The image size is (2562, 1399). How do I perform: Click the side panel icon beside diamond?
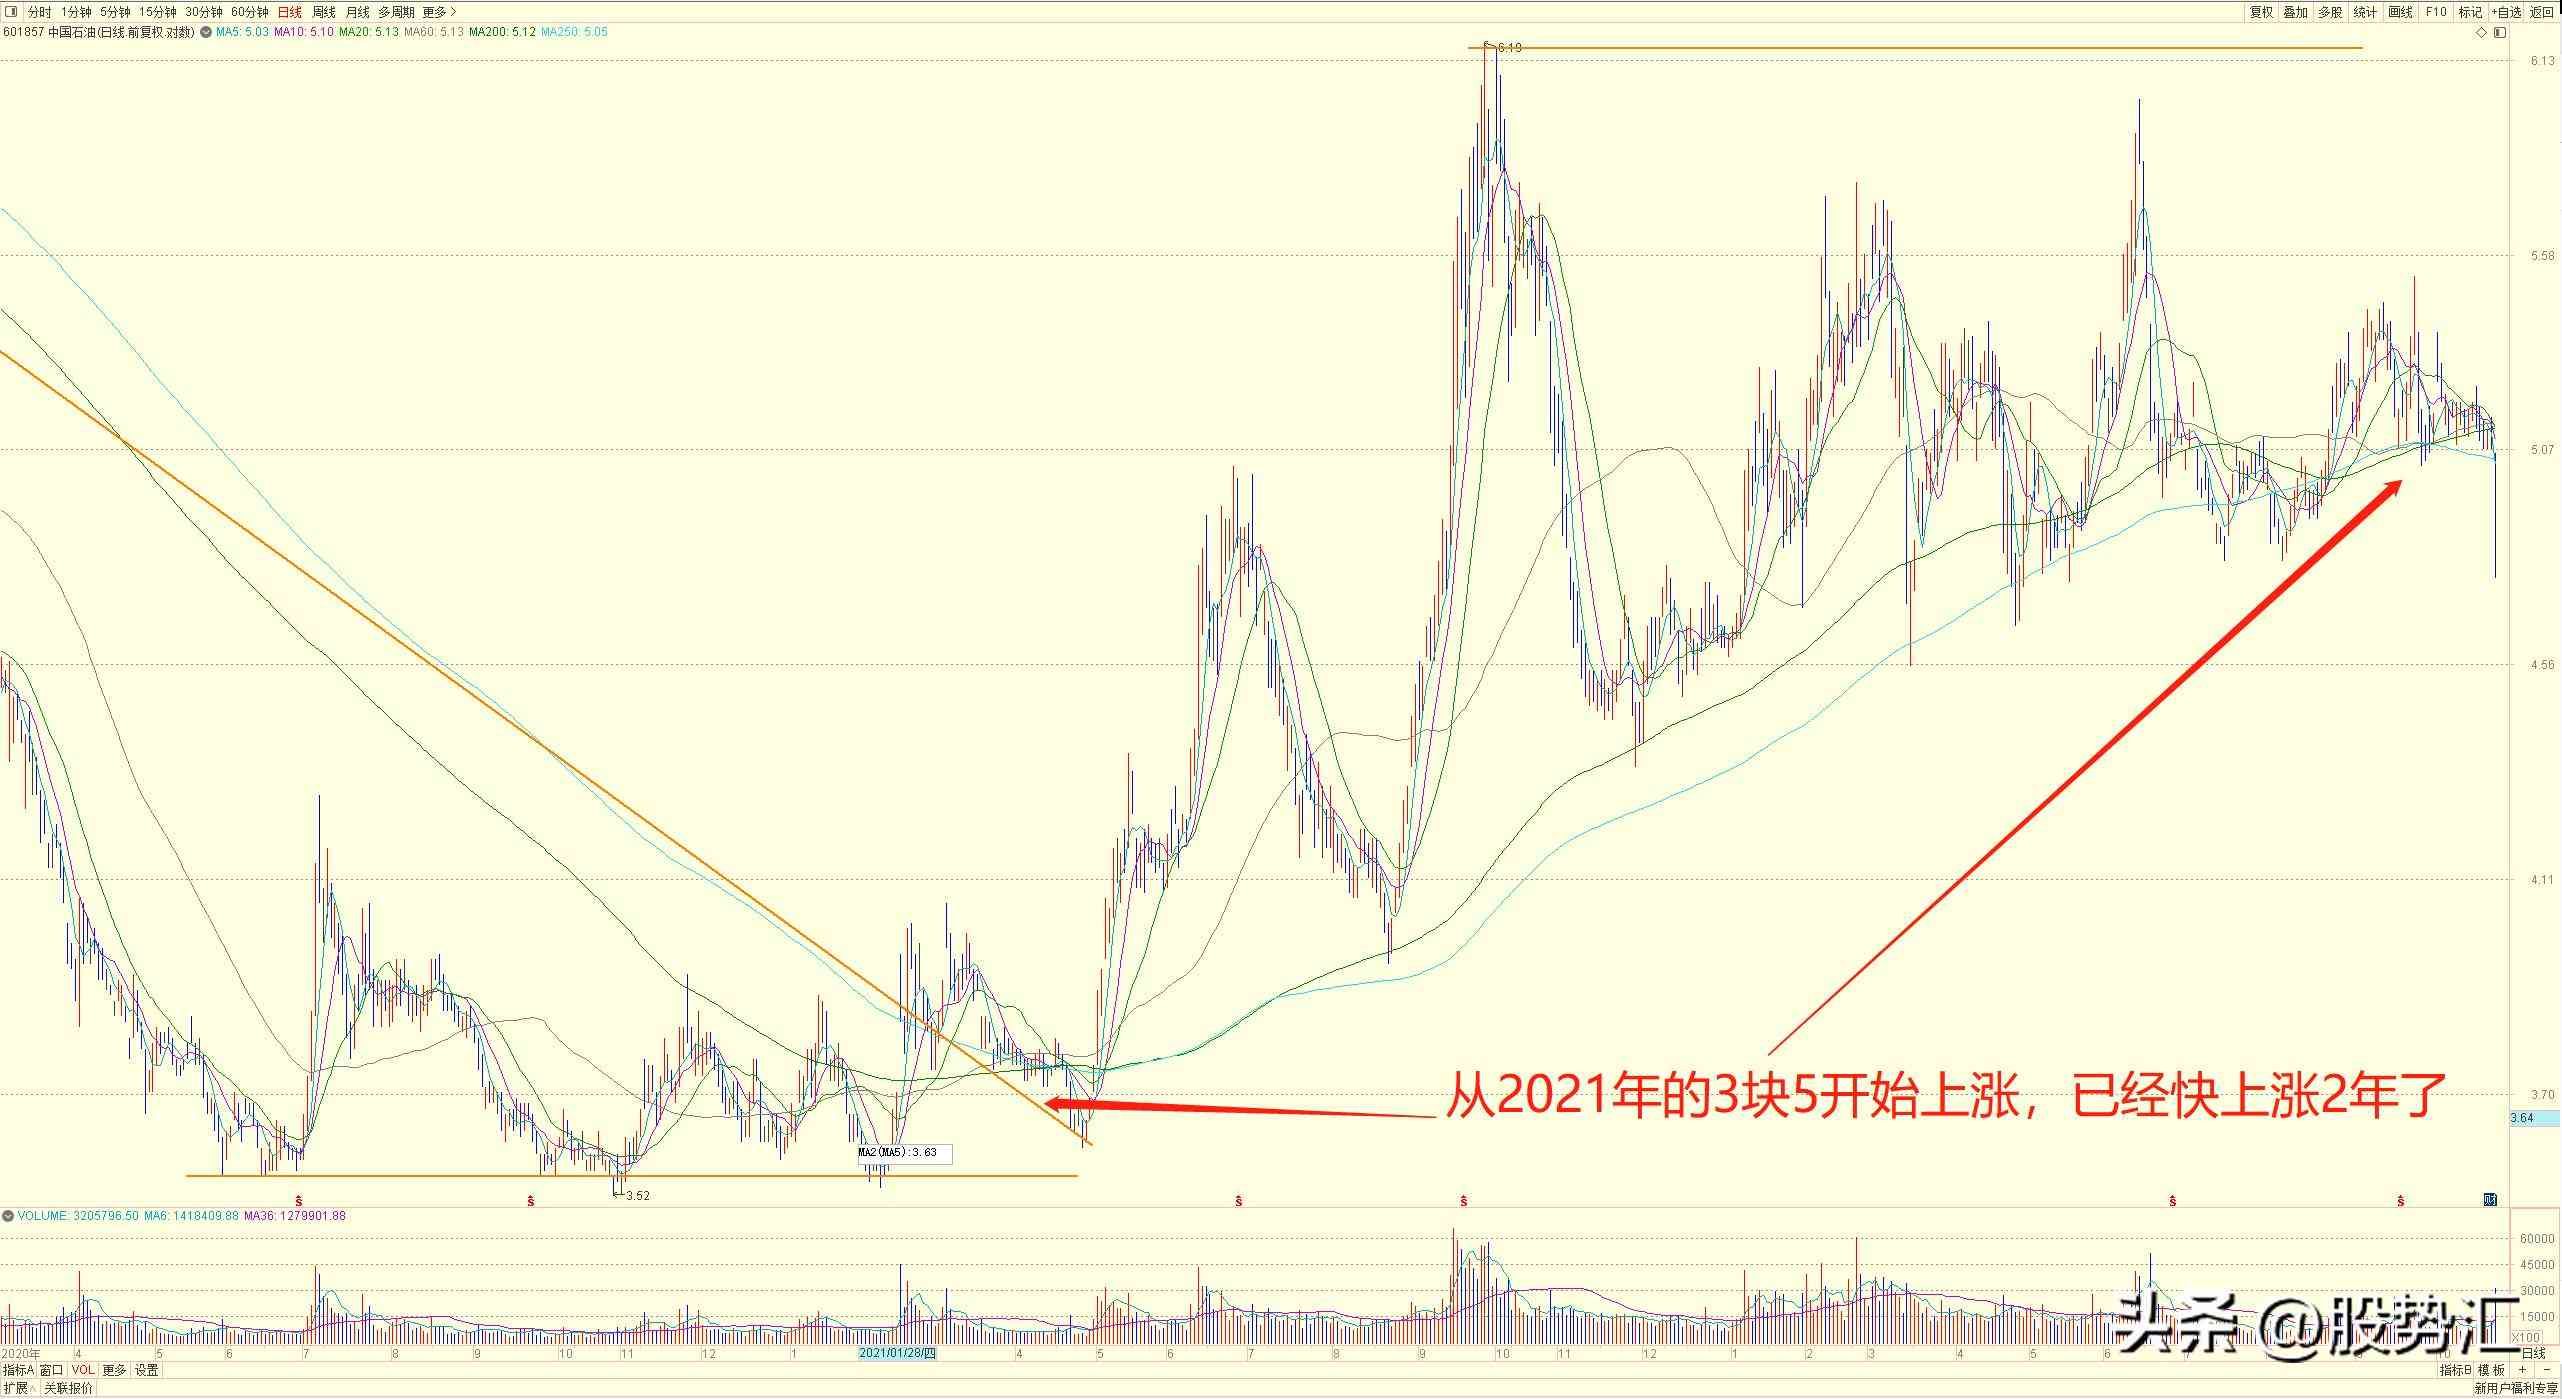pos(2499,32)
